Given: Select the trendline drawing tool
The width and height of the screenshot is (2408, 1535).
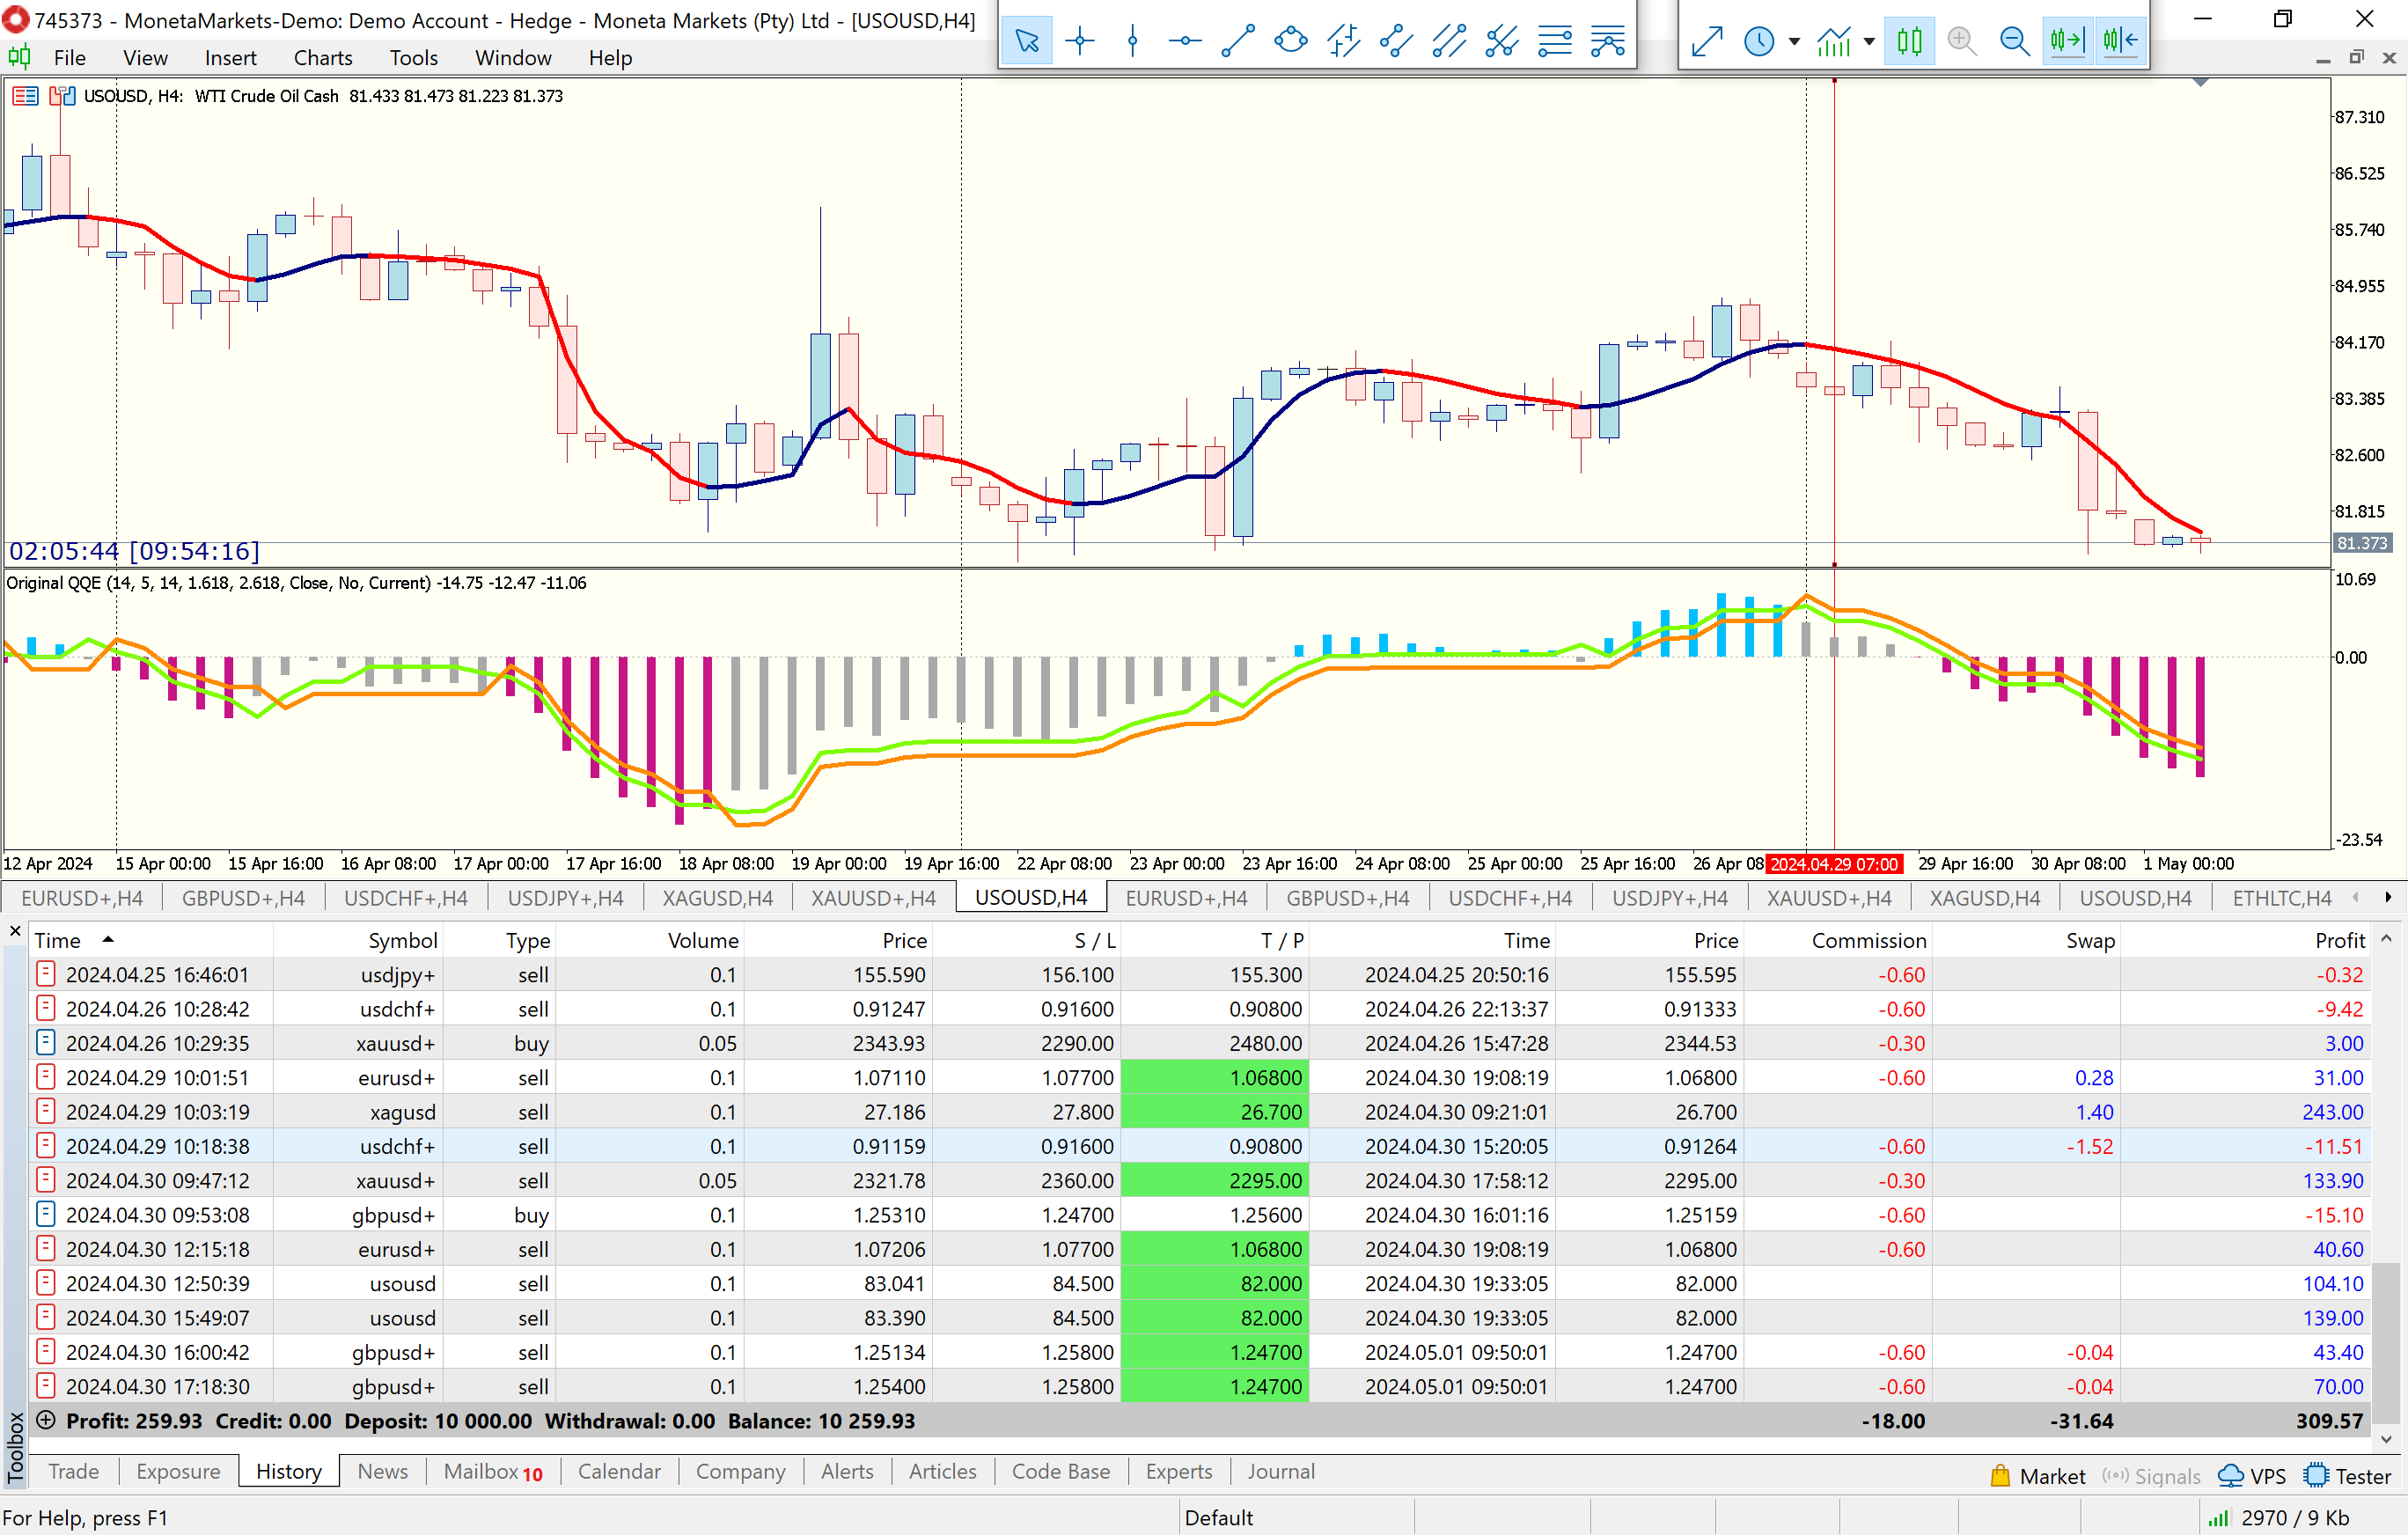Looking at the screenshot, I should tap(1238, 41).
